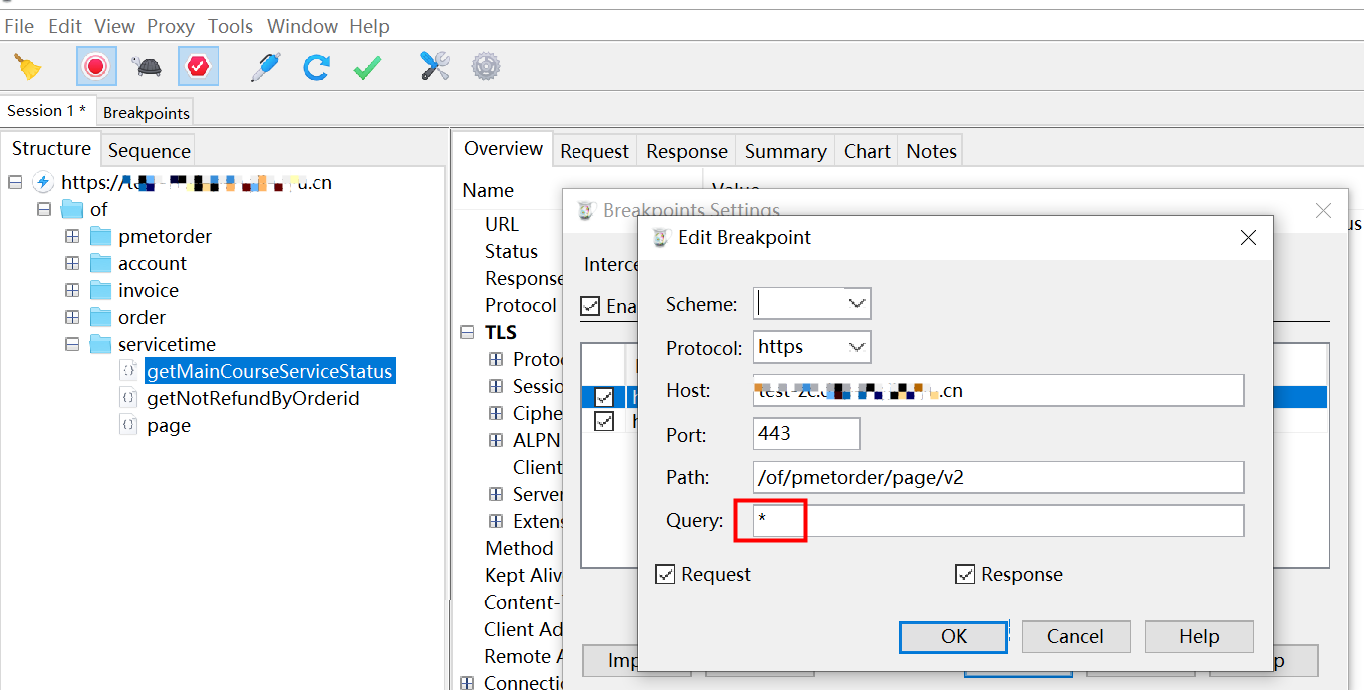This screenshot has height=690, width=1364.
Task: Click into the Path input field
Action: tap(998, 477)
